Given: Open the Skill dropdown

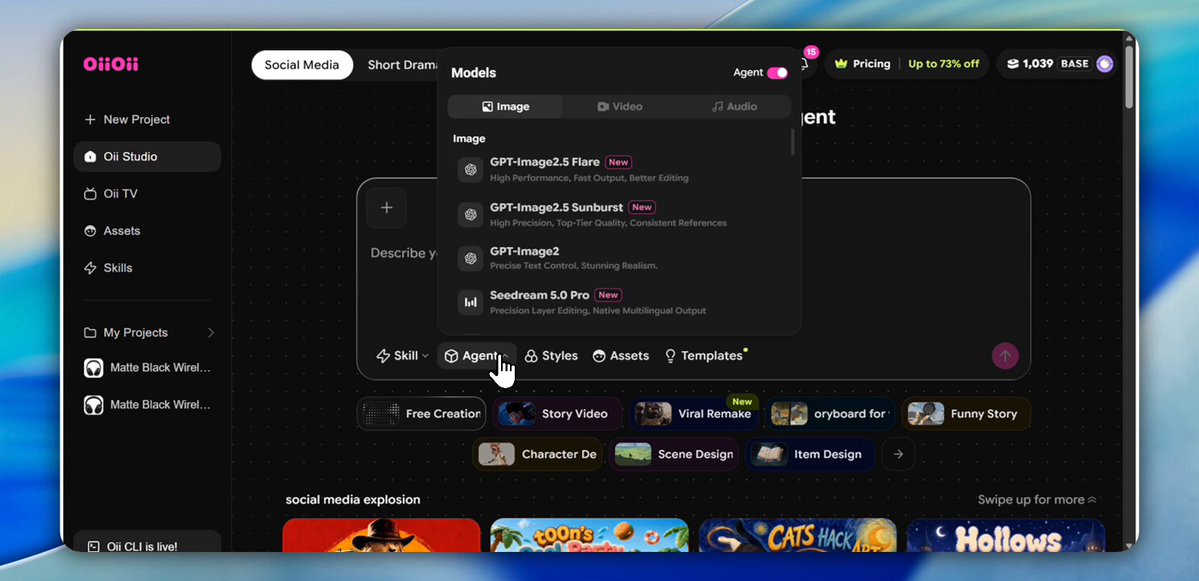Looking at the screenshot, I should coord(402,355).
